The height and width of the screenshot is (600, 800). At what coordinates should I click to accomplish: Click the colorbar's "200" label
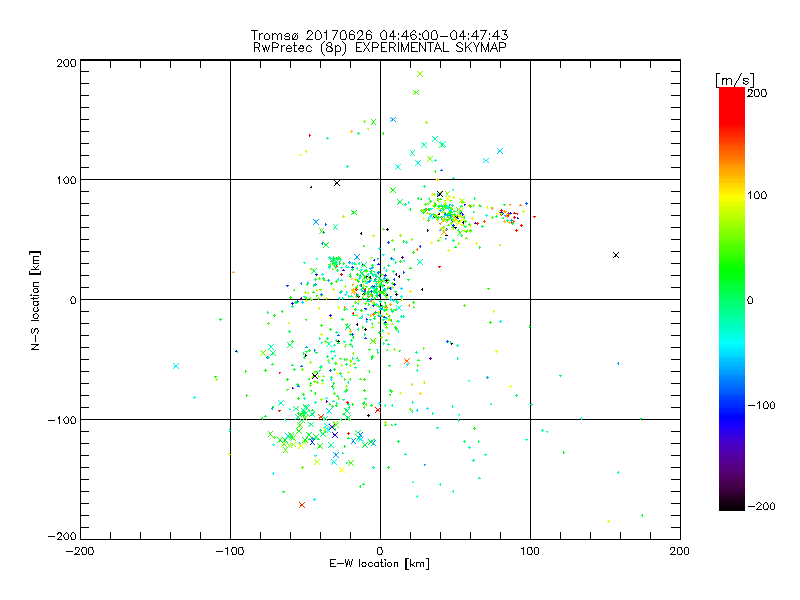(x=757, y=93)
